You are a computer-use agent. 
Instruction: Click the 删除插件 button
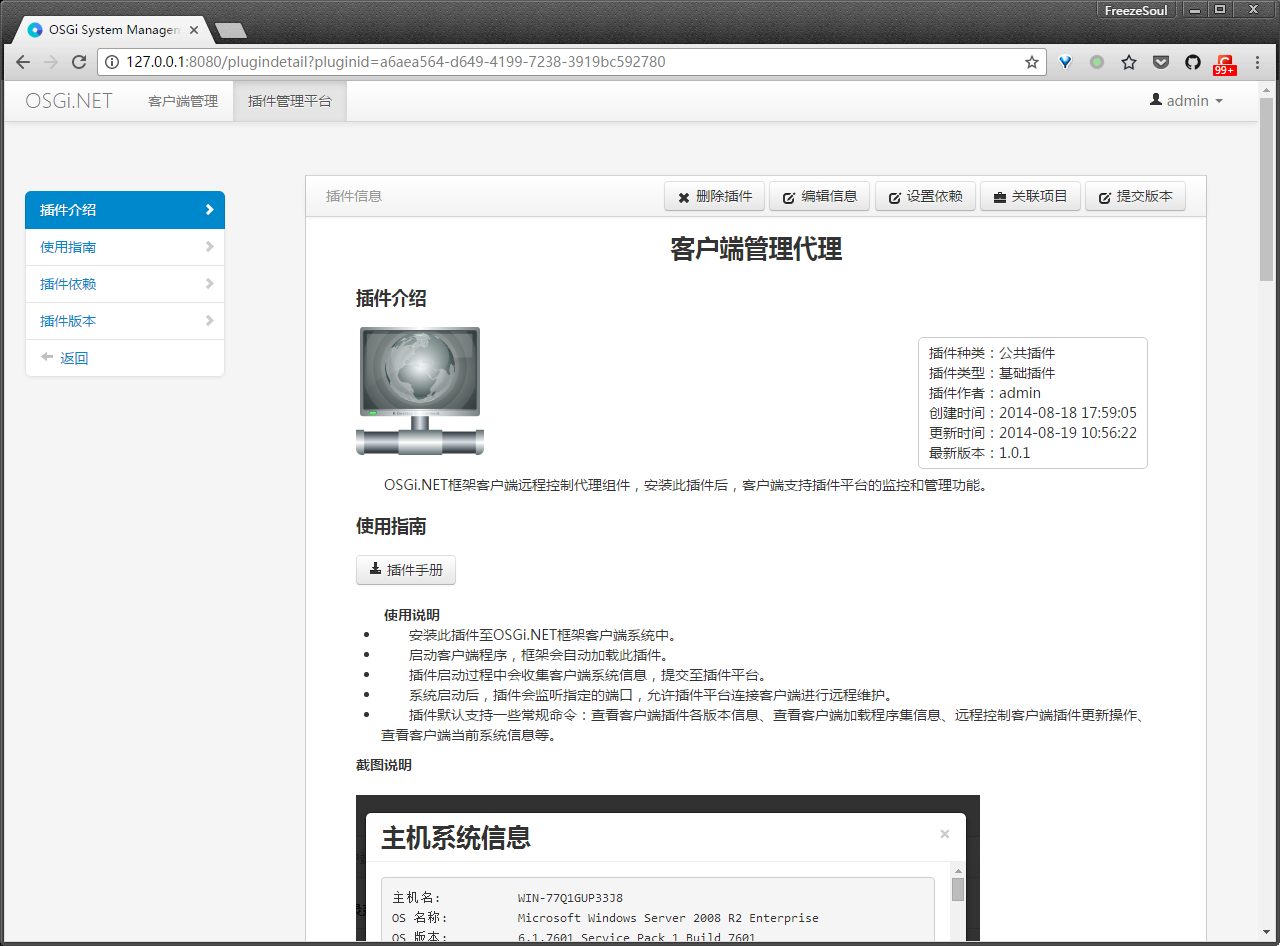click(714, 197)
